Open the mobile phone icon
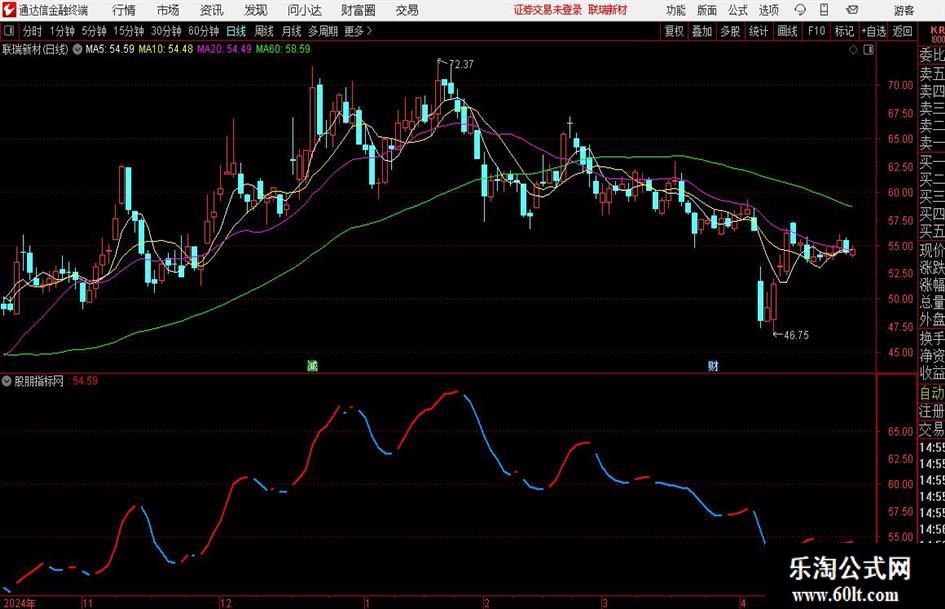Viewport: 945px width, 609px height. pyautogui.click(x=824, y=10)
